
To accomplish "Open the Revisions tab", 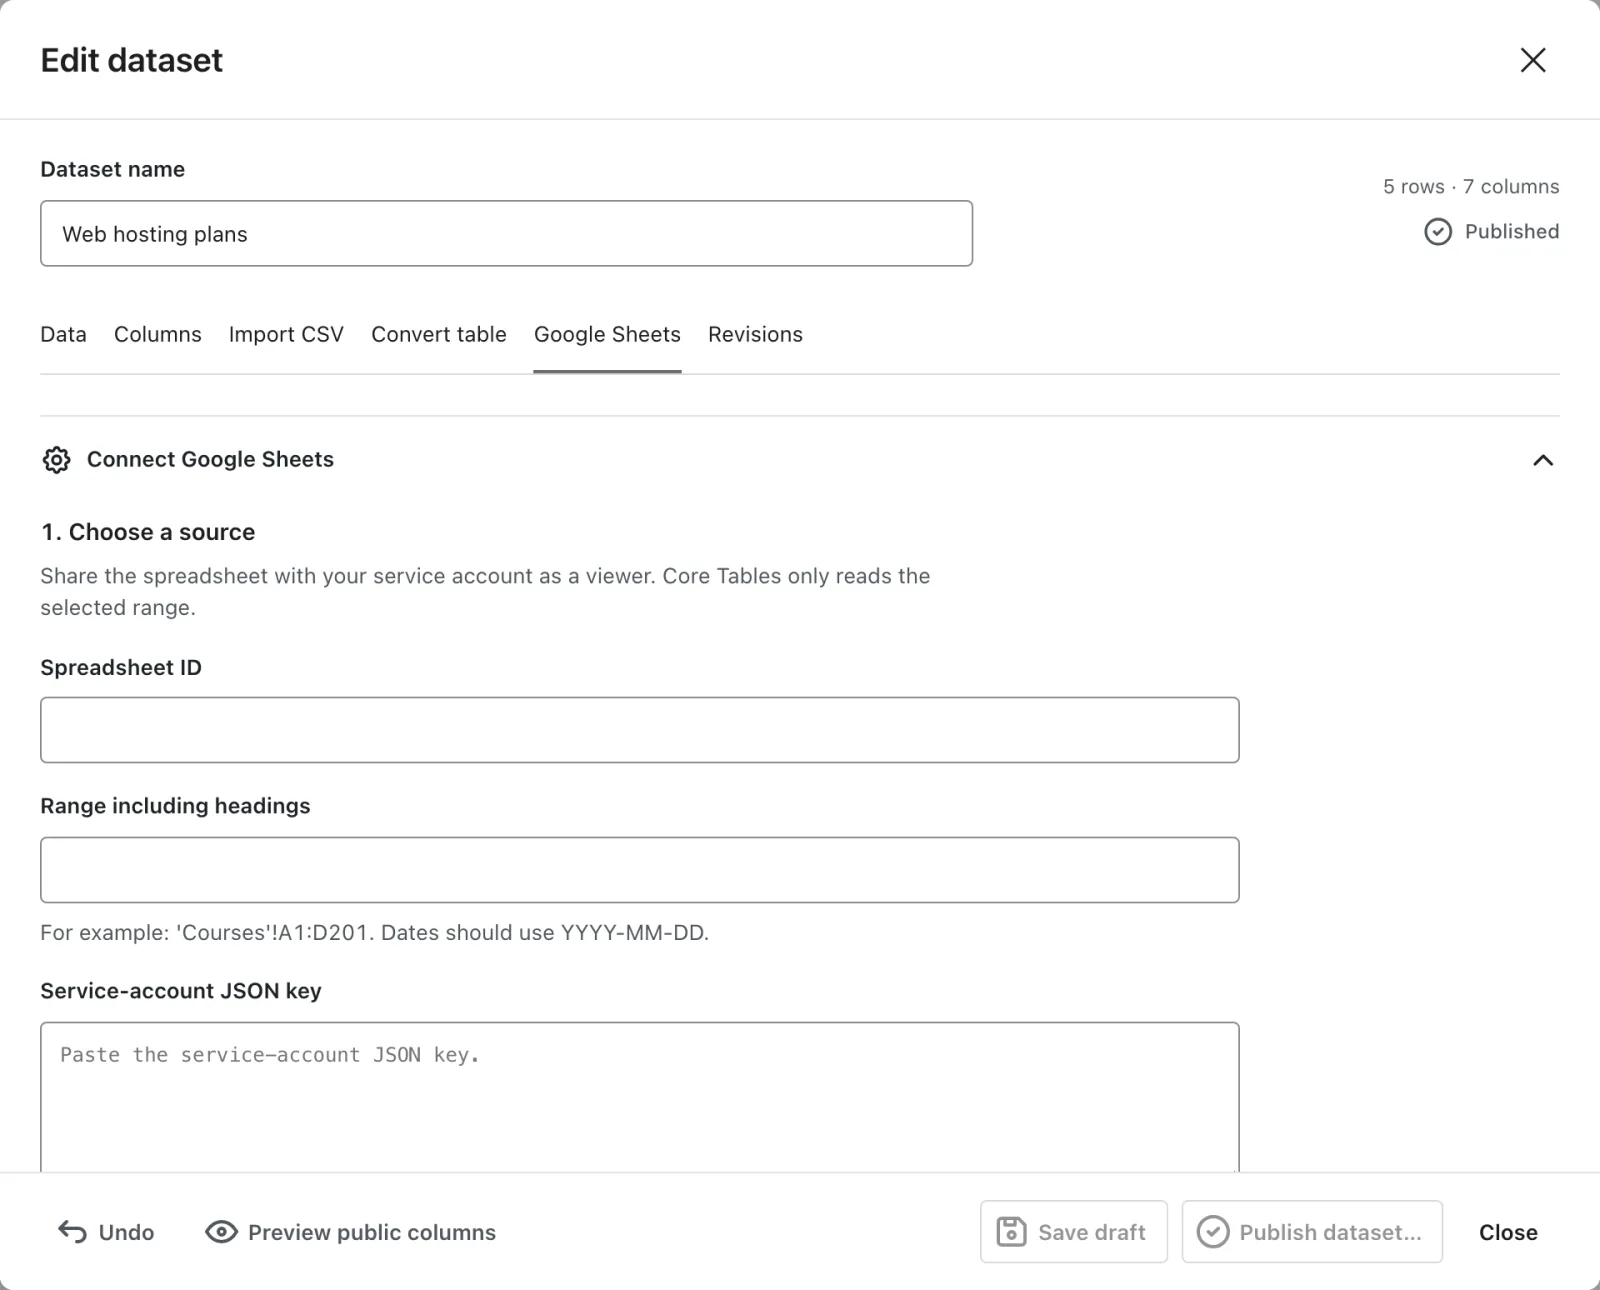I will click(755, 334).
